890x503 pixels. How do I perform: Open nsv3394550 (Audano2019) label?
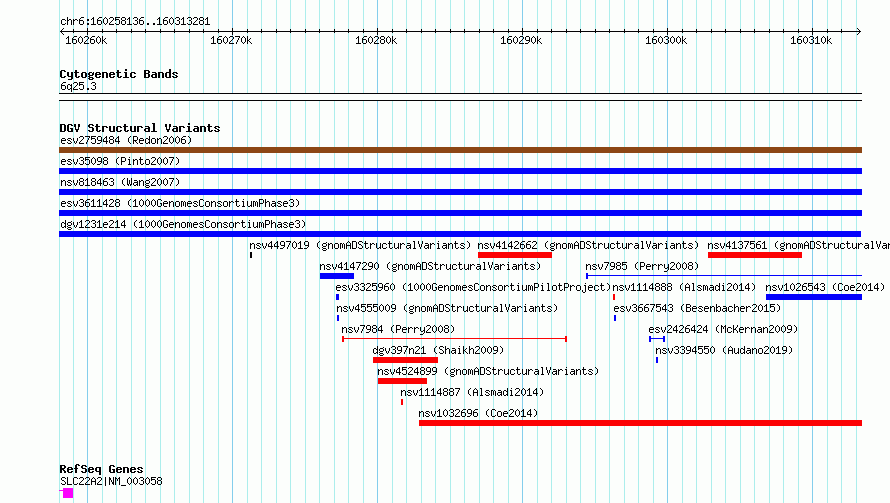pyautogui.click(x=724, y=350)
